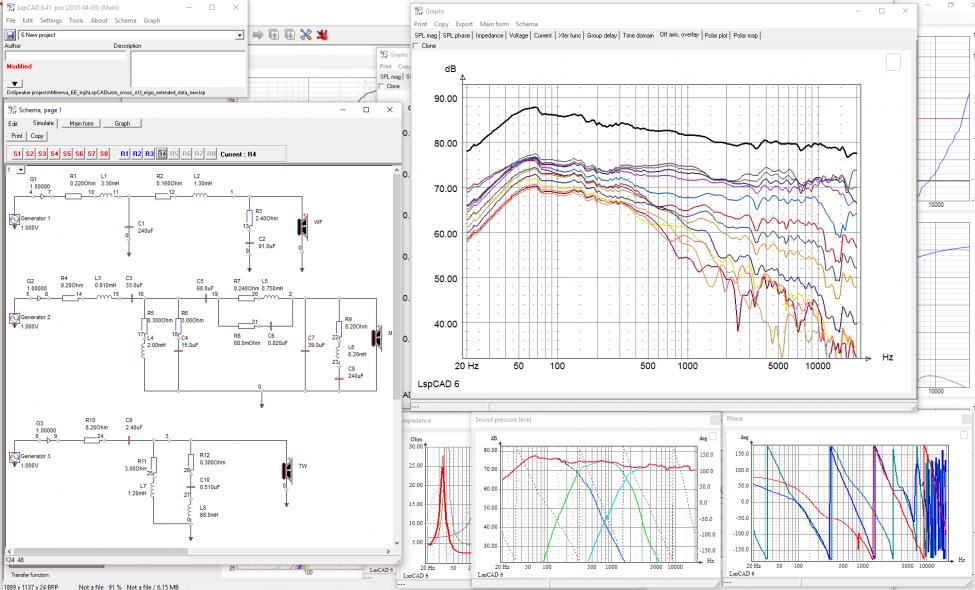Image resolution: width=975 pixels, height=590 pixels.
Task: Toggle the Clone checkbox in background graph window
Action: click(382, 86)
